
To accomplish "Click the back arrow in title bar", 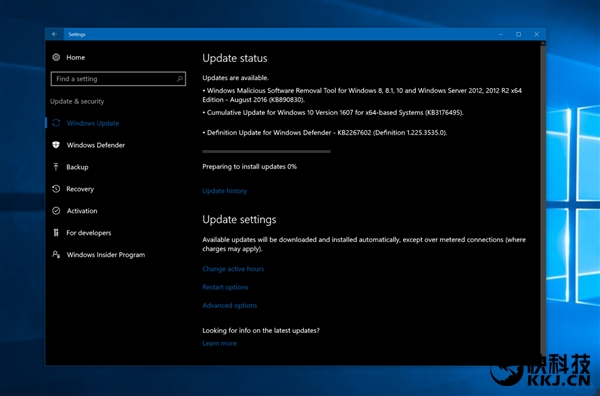I will click(x=55, y=34).
